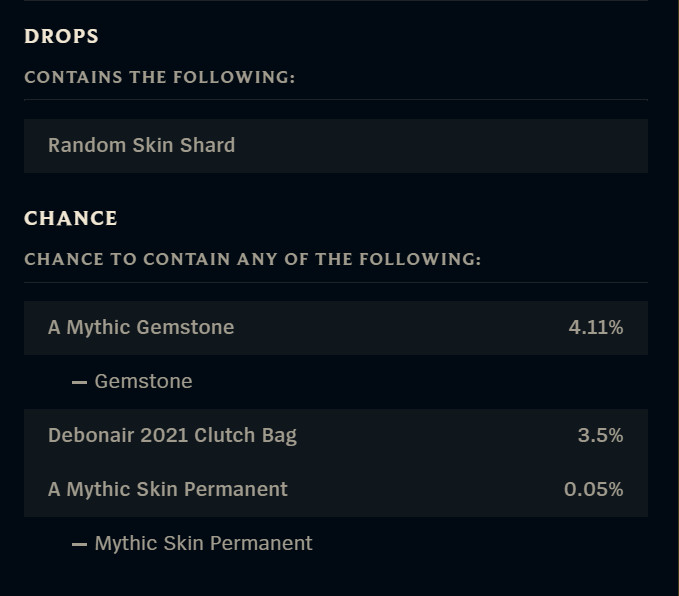This screenshot has width=679, height=596.
Task: Click the 4.11% chance value
Action: [x=595, y=328]
